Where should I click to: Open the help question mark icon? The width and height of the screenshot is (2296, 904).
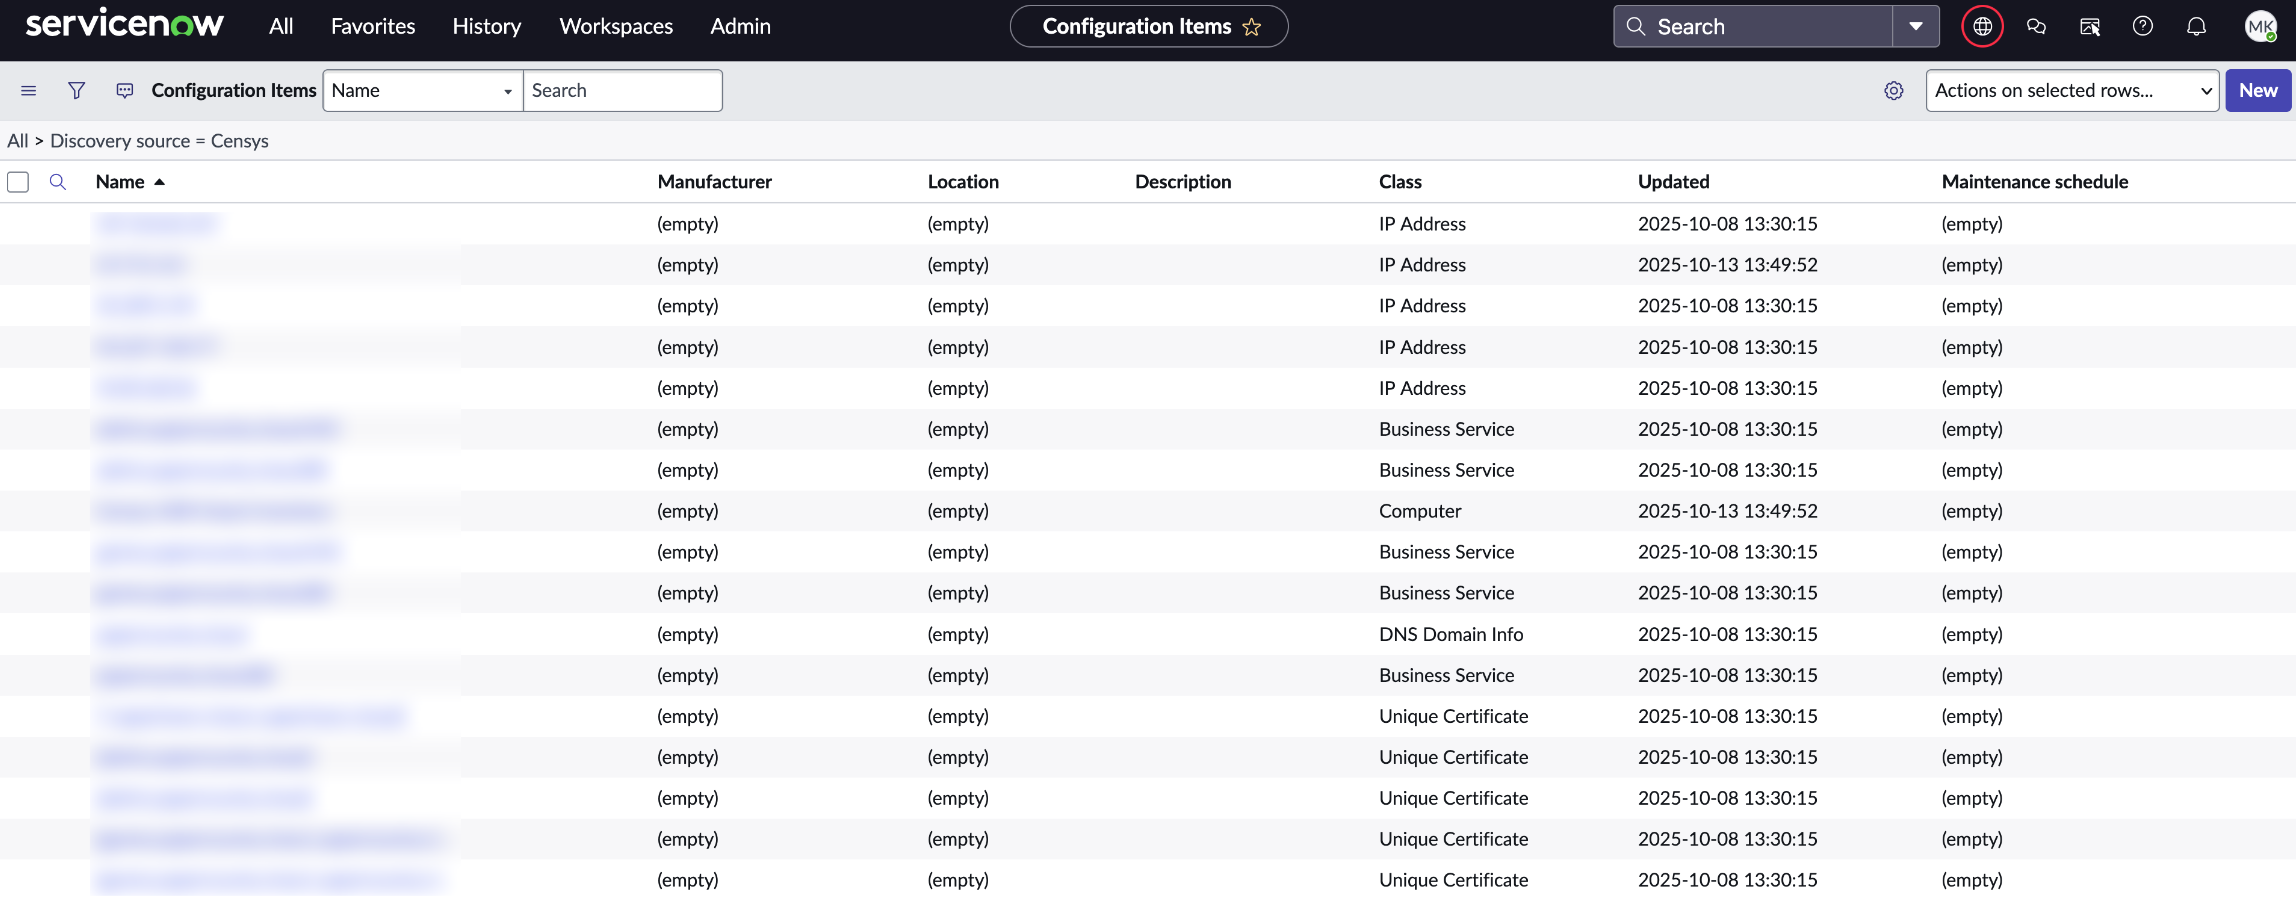[x=2142, y=27]
